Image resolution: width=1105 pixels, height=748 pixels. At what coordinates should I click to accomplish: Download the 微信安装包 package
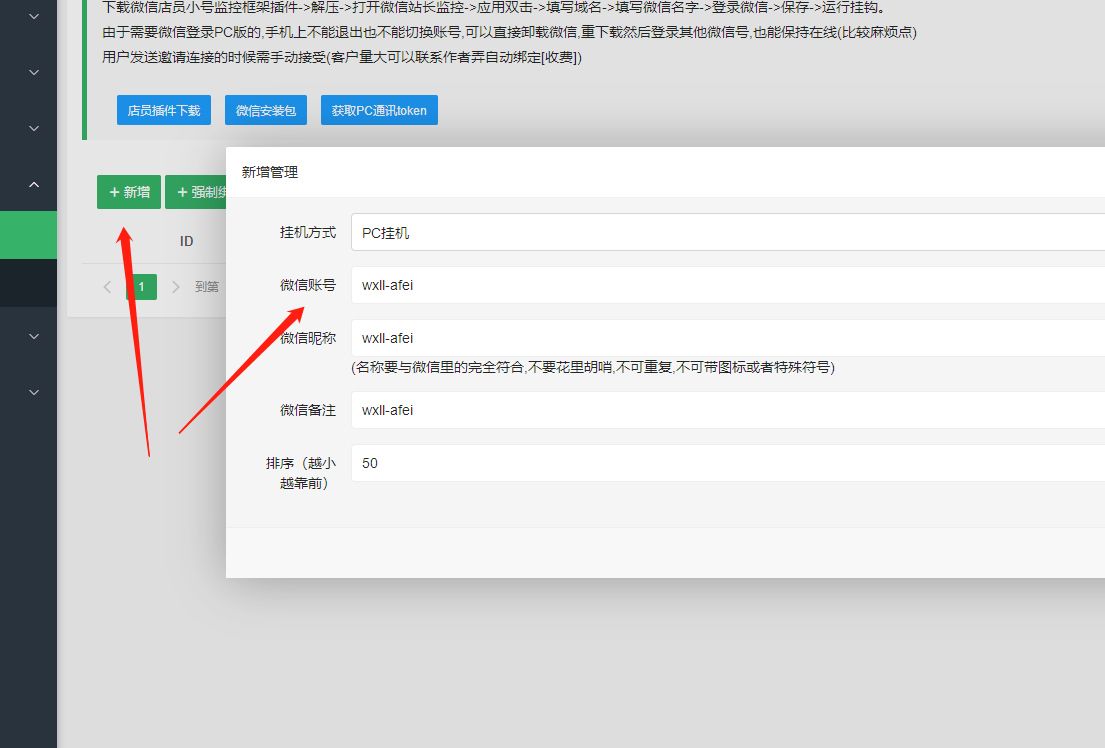266,111
